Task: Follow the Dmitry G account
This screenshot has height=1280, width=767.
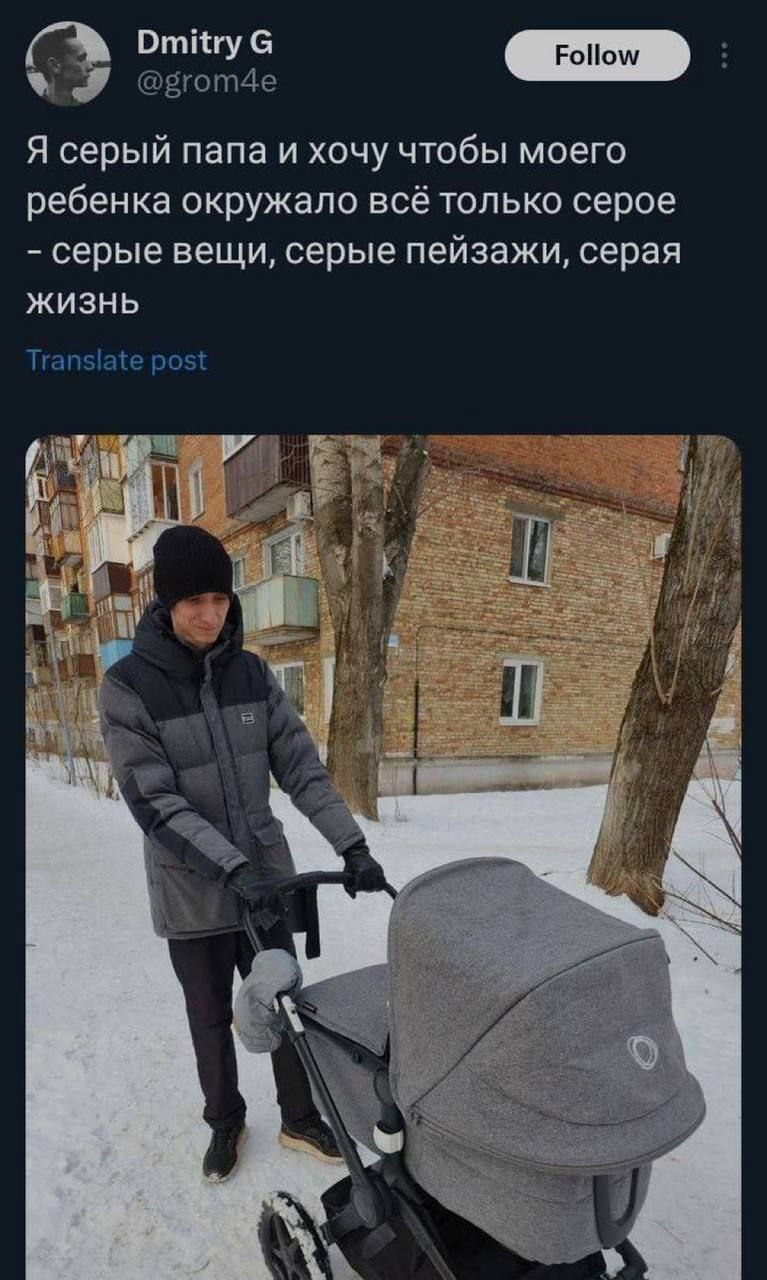Action: tap(597, 55)
